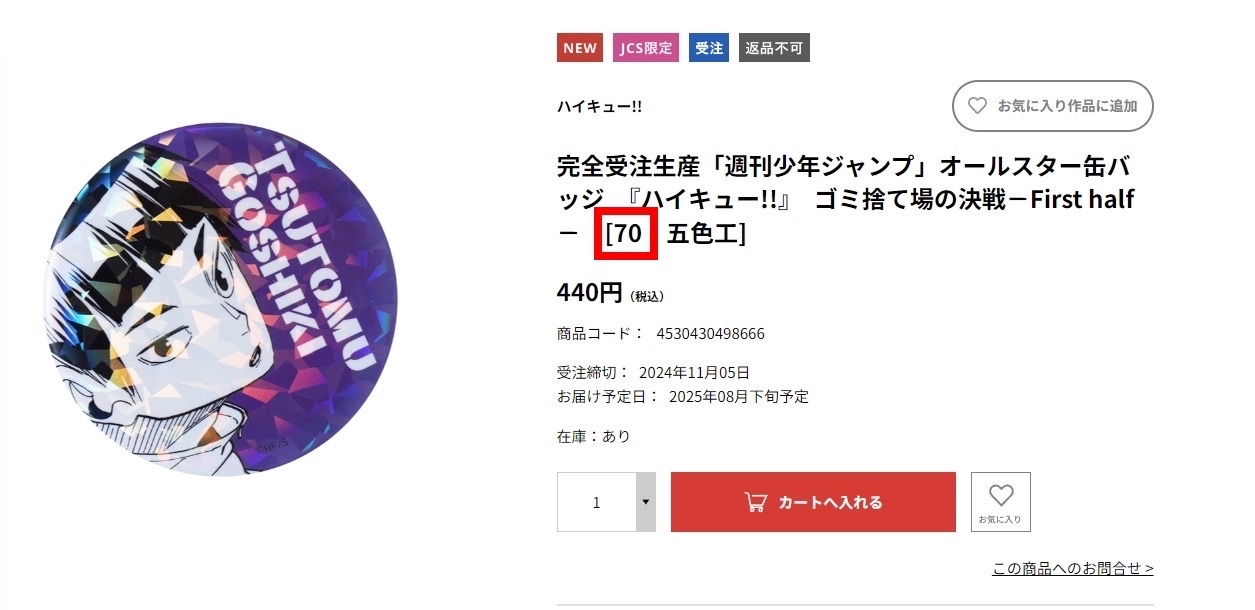Select the red NEW tag
The height and width of the screenshot is (610, 1255).
point(580,48)
